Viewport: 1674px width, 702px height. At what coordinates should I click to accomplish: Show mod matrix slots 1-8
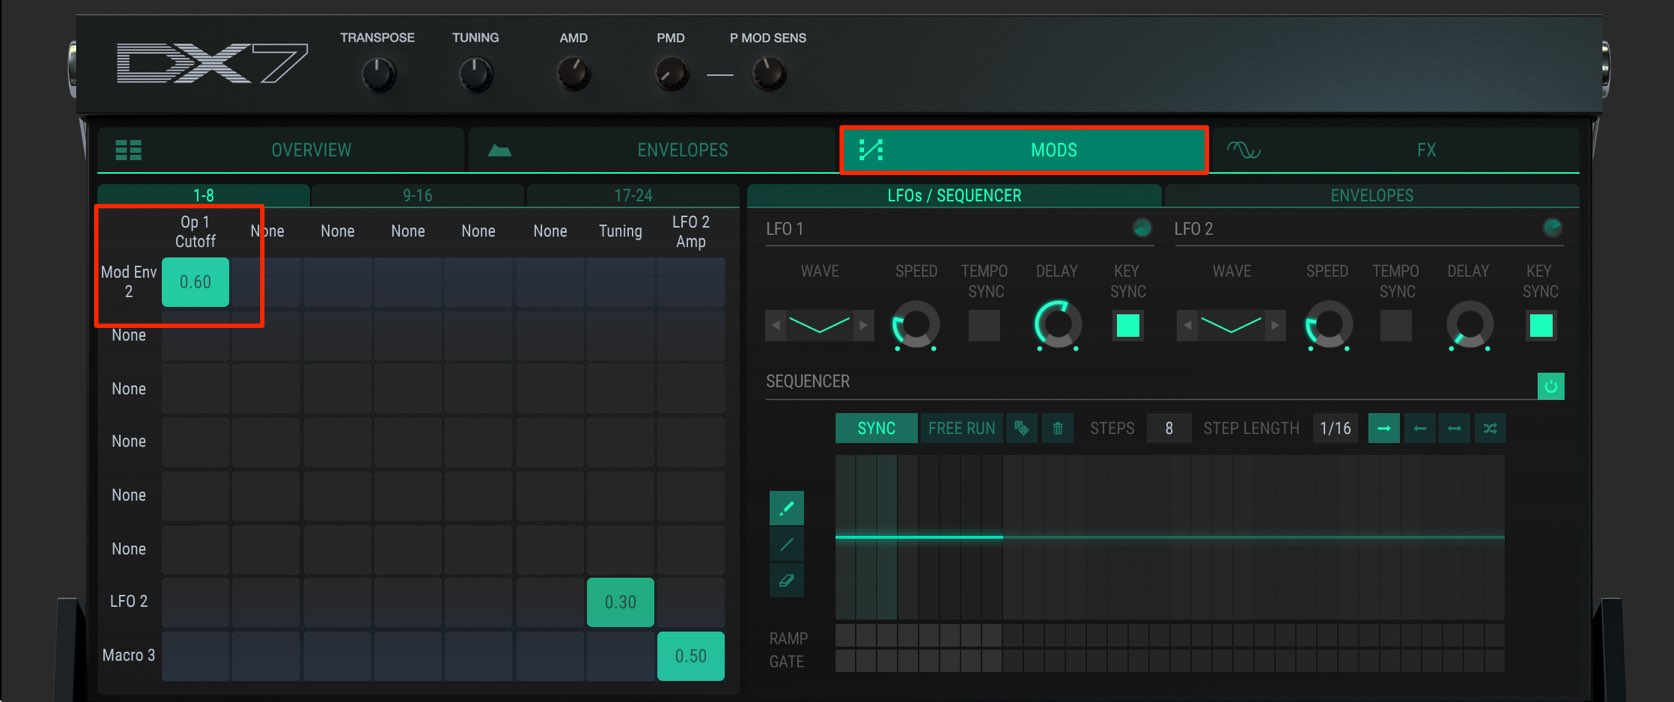(203, 195)
